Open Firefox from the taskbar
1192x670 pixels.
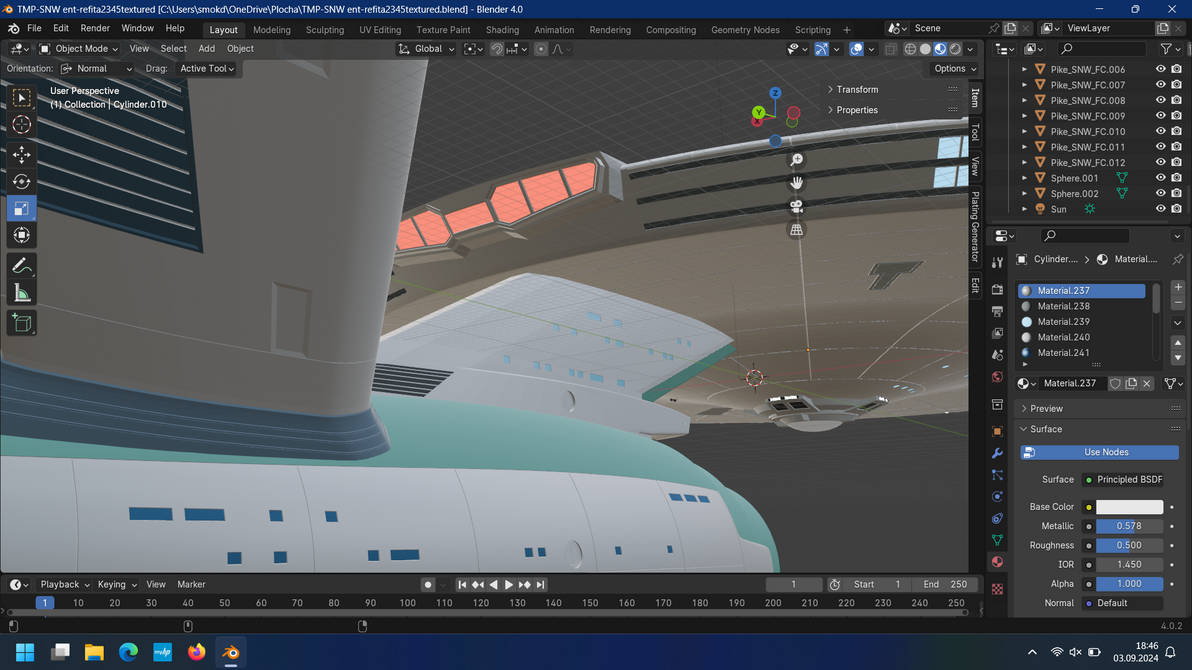tap(196, 652)
